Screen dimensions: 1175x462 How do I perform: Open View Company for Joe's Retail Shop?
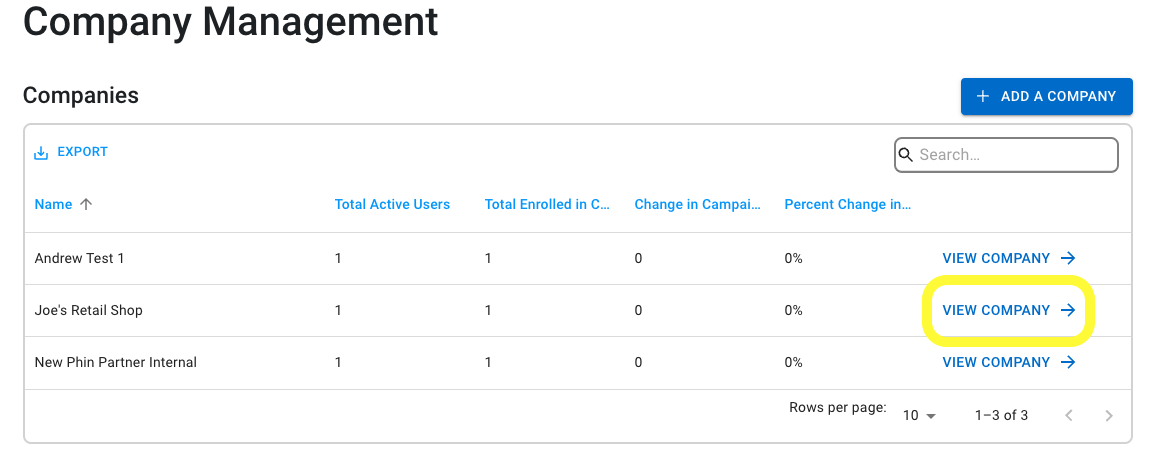[1009, 310]
